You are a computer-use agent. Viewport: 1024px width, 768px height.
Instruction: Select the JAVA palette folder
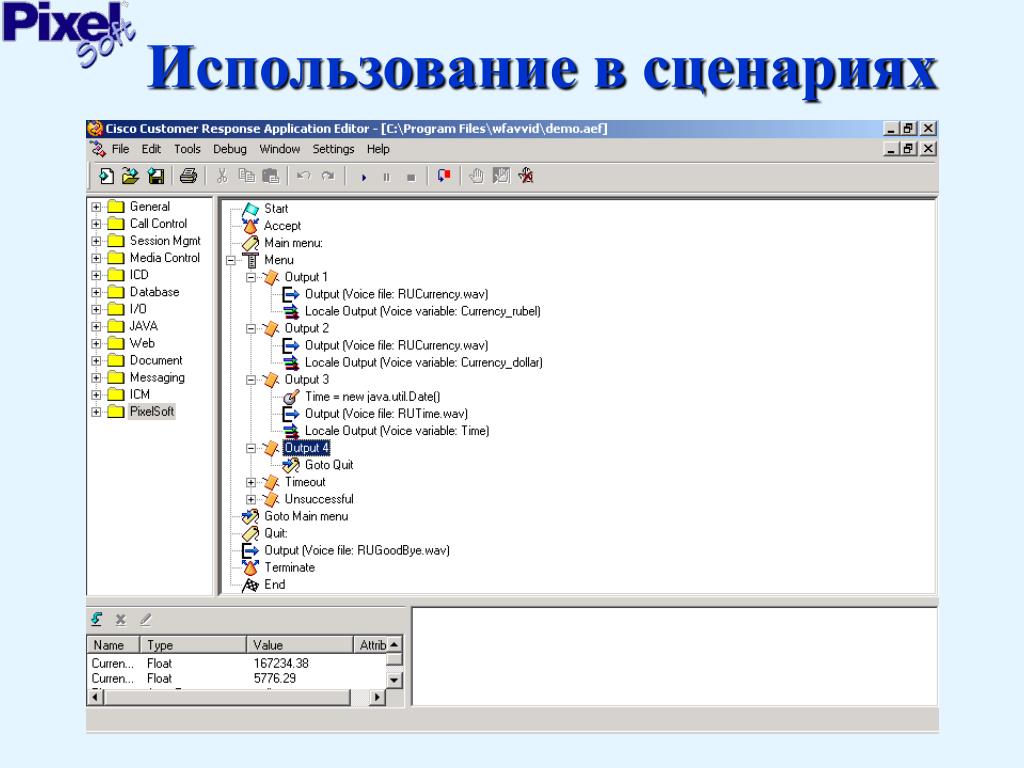pyautogui.click(x=144, y=326)
